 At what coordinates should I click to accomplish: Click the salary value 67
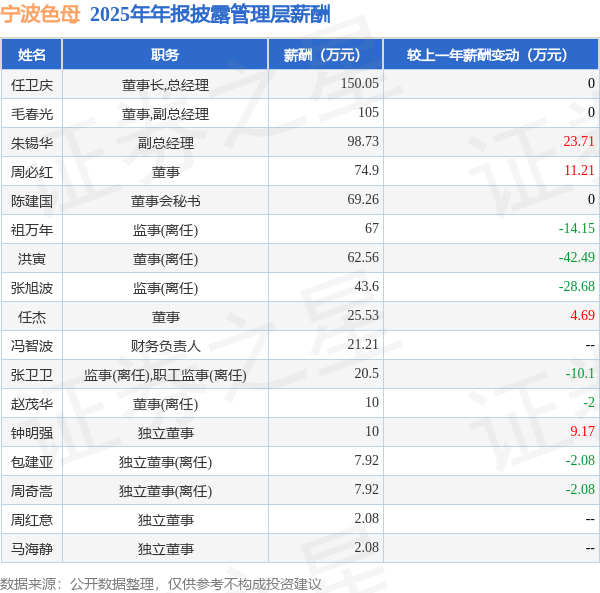[372, 229]
